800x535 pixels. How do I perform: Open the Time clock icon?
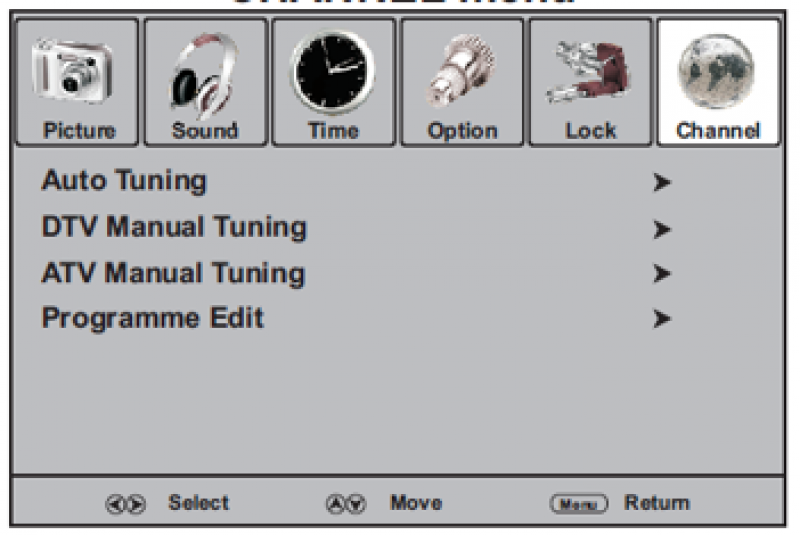coord(332,72)
